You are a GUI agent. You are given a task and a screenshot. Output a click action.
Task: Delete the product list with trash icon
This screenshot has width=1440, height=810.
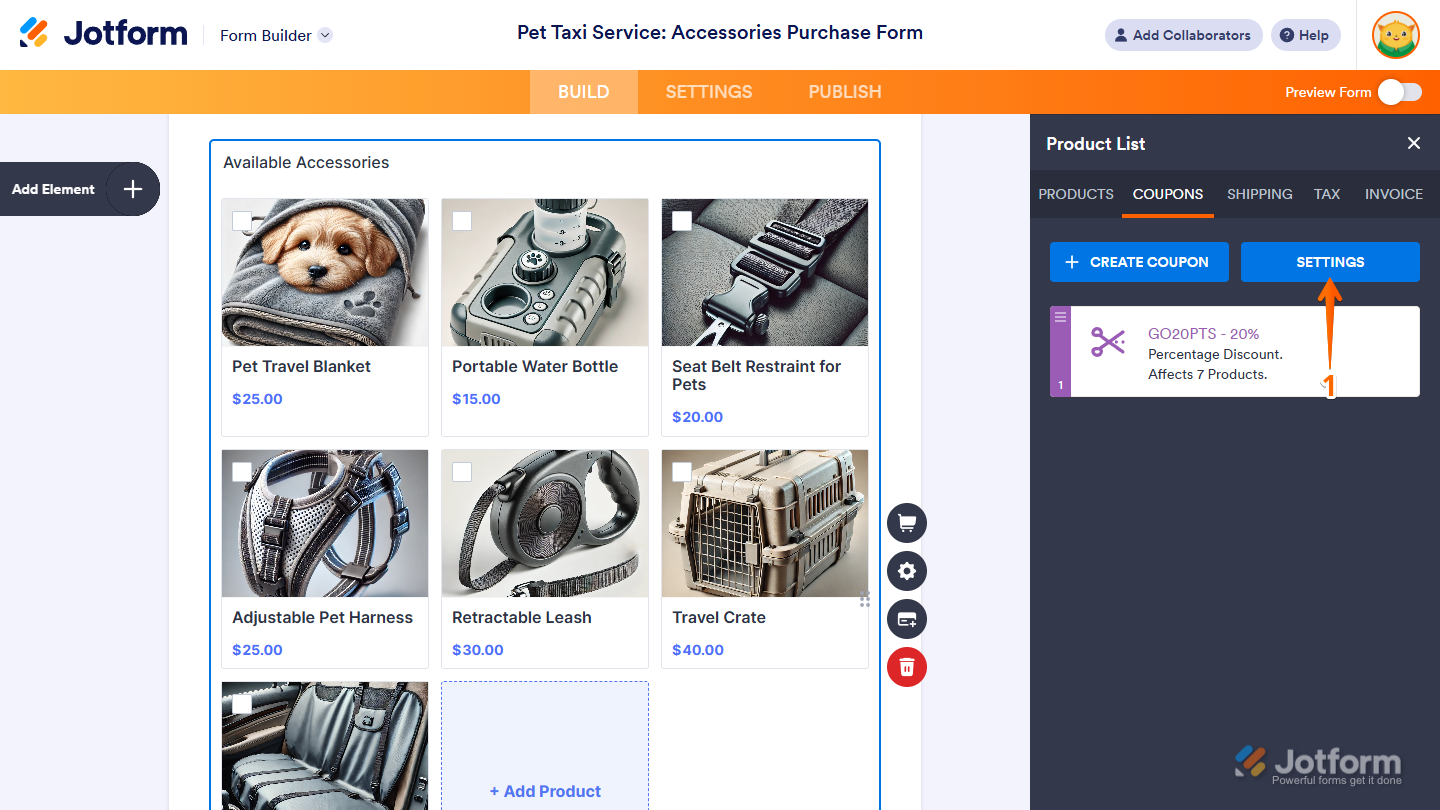(x=907, y=667)
